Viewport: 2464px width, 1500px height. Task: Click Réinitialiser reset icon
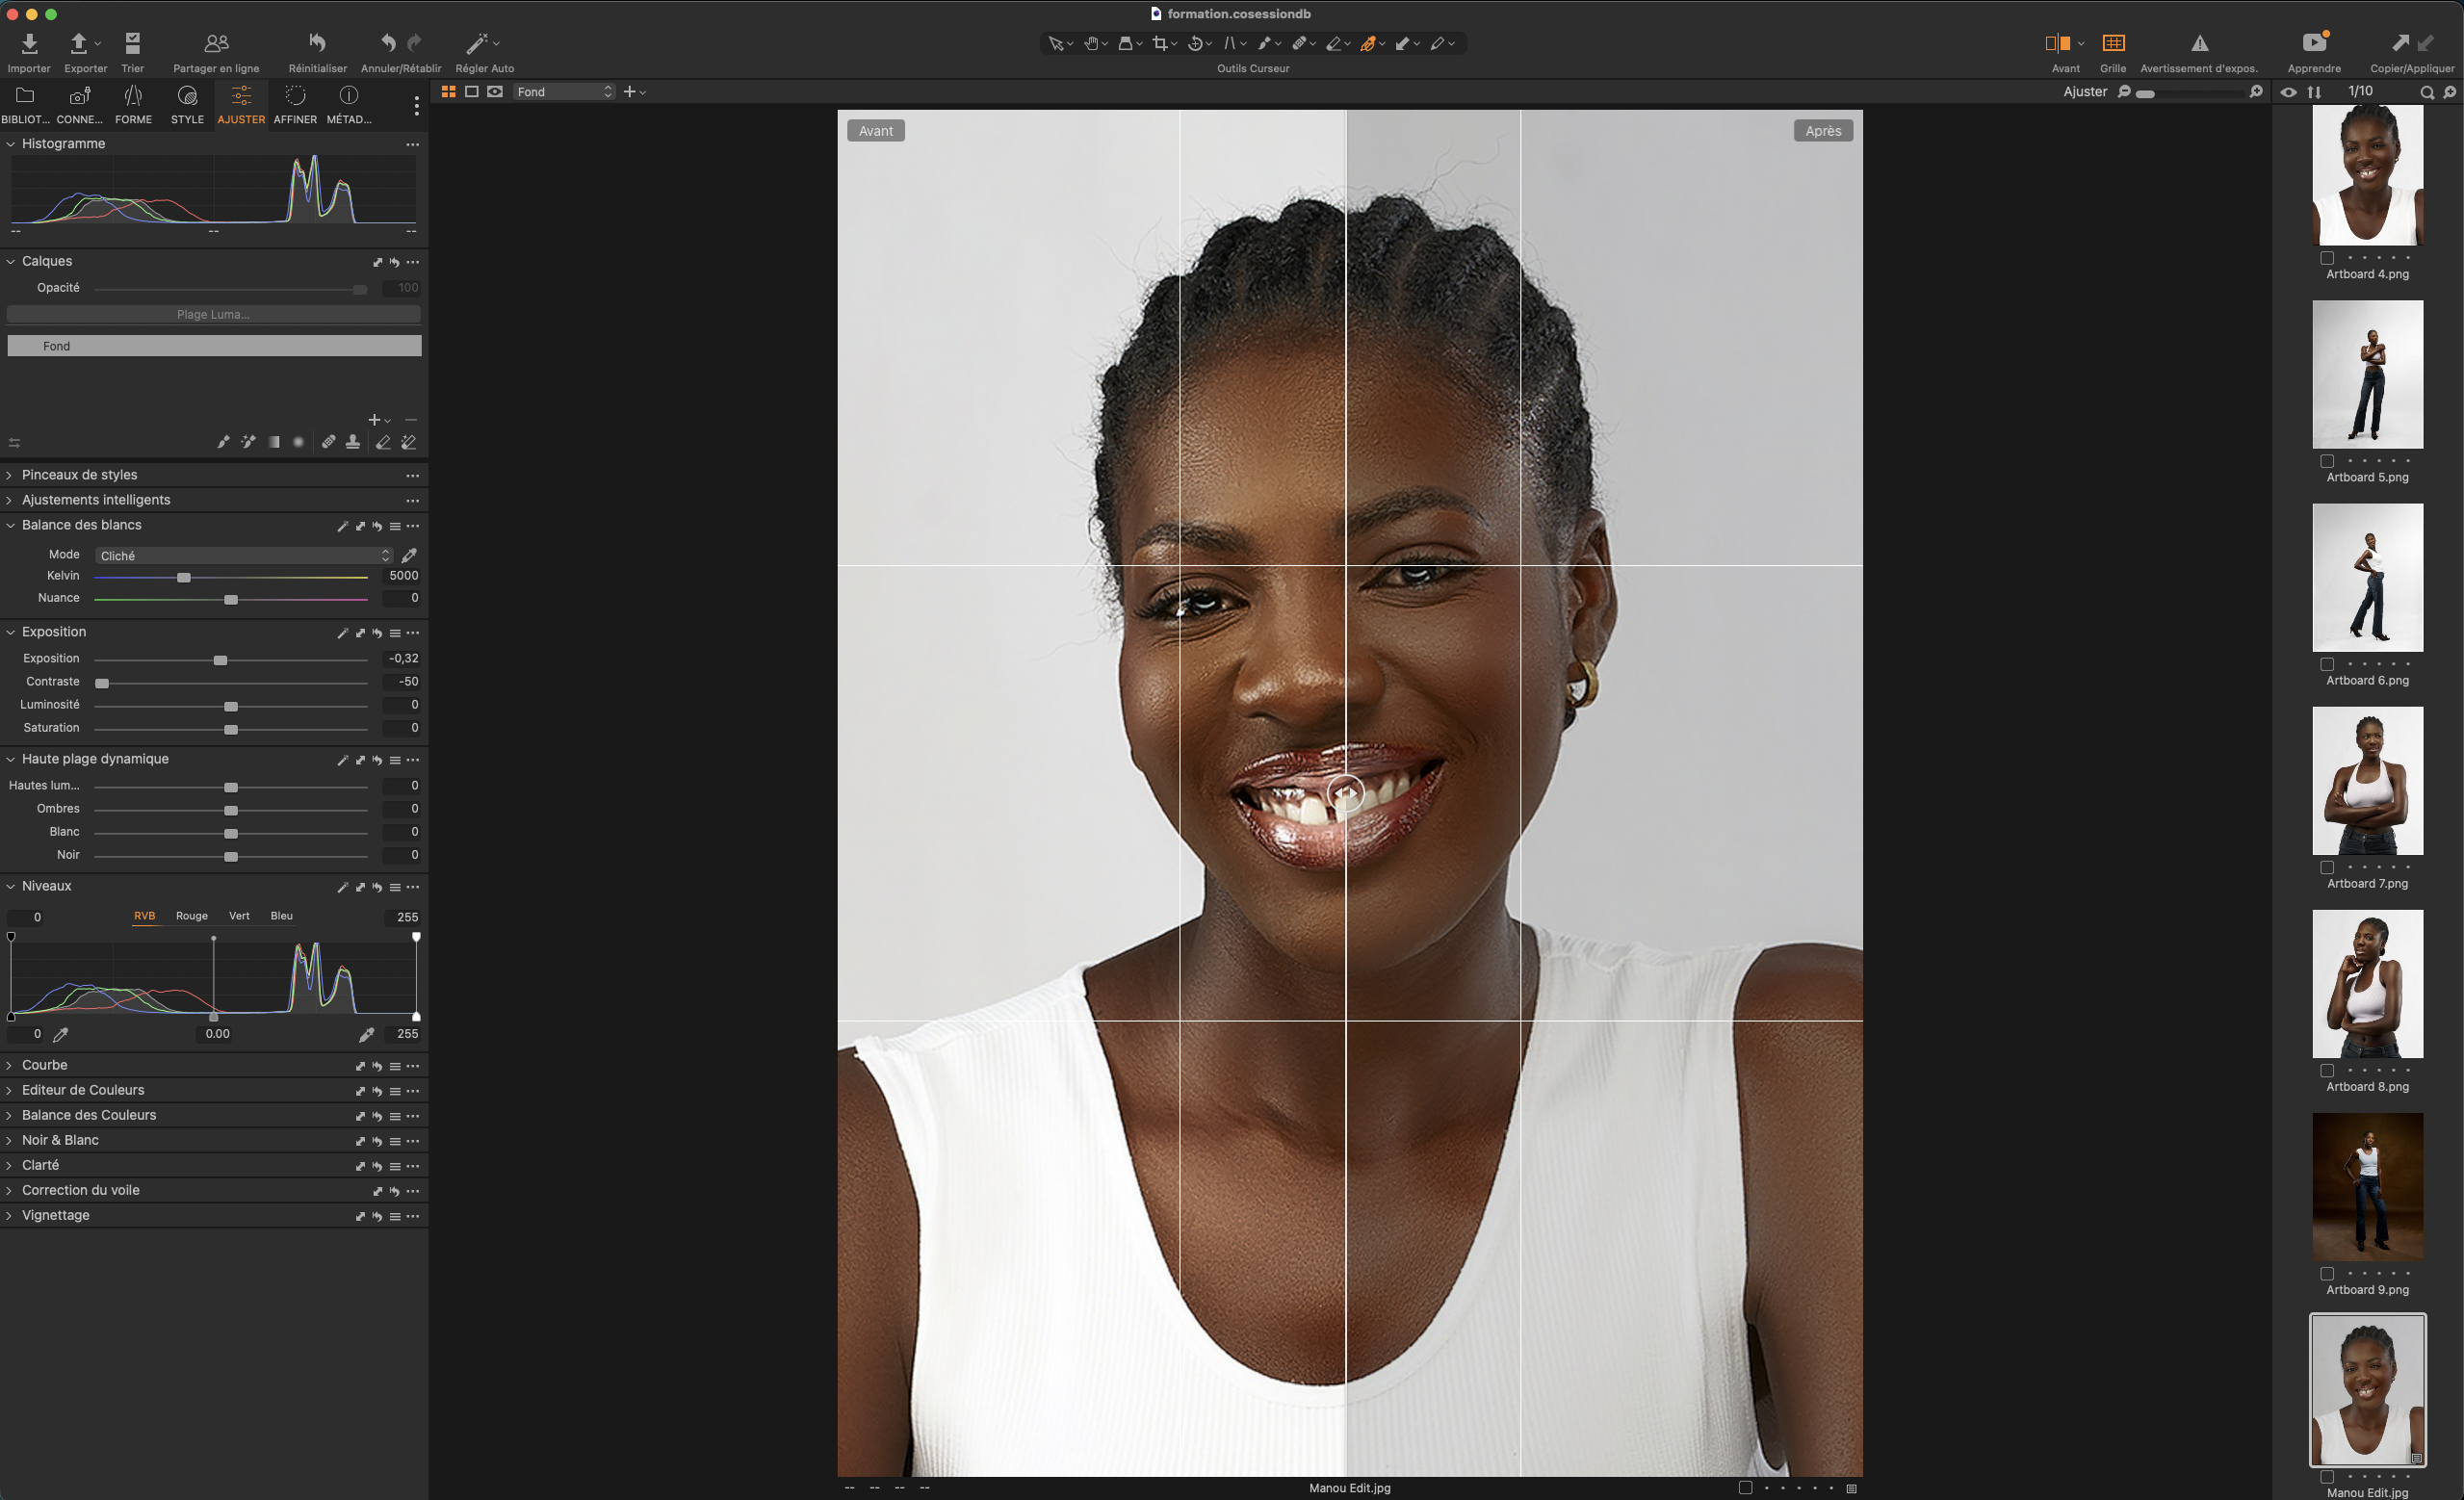click(317, 43)
